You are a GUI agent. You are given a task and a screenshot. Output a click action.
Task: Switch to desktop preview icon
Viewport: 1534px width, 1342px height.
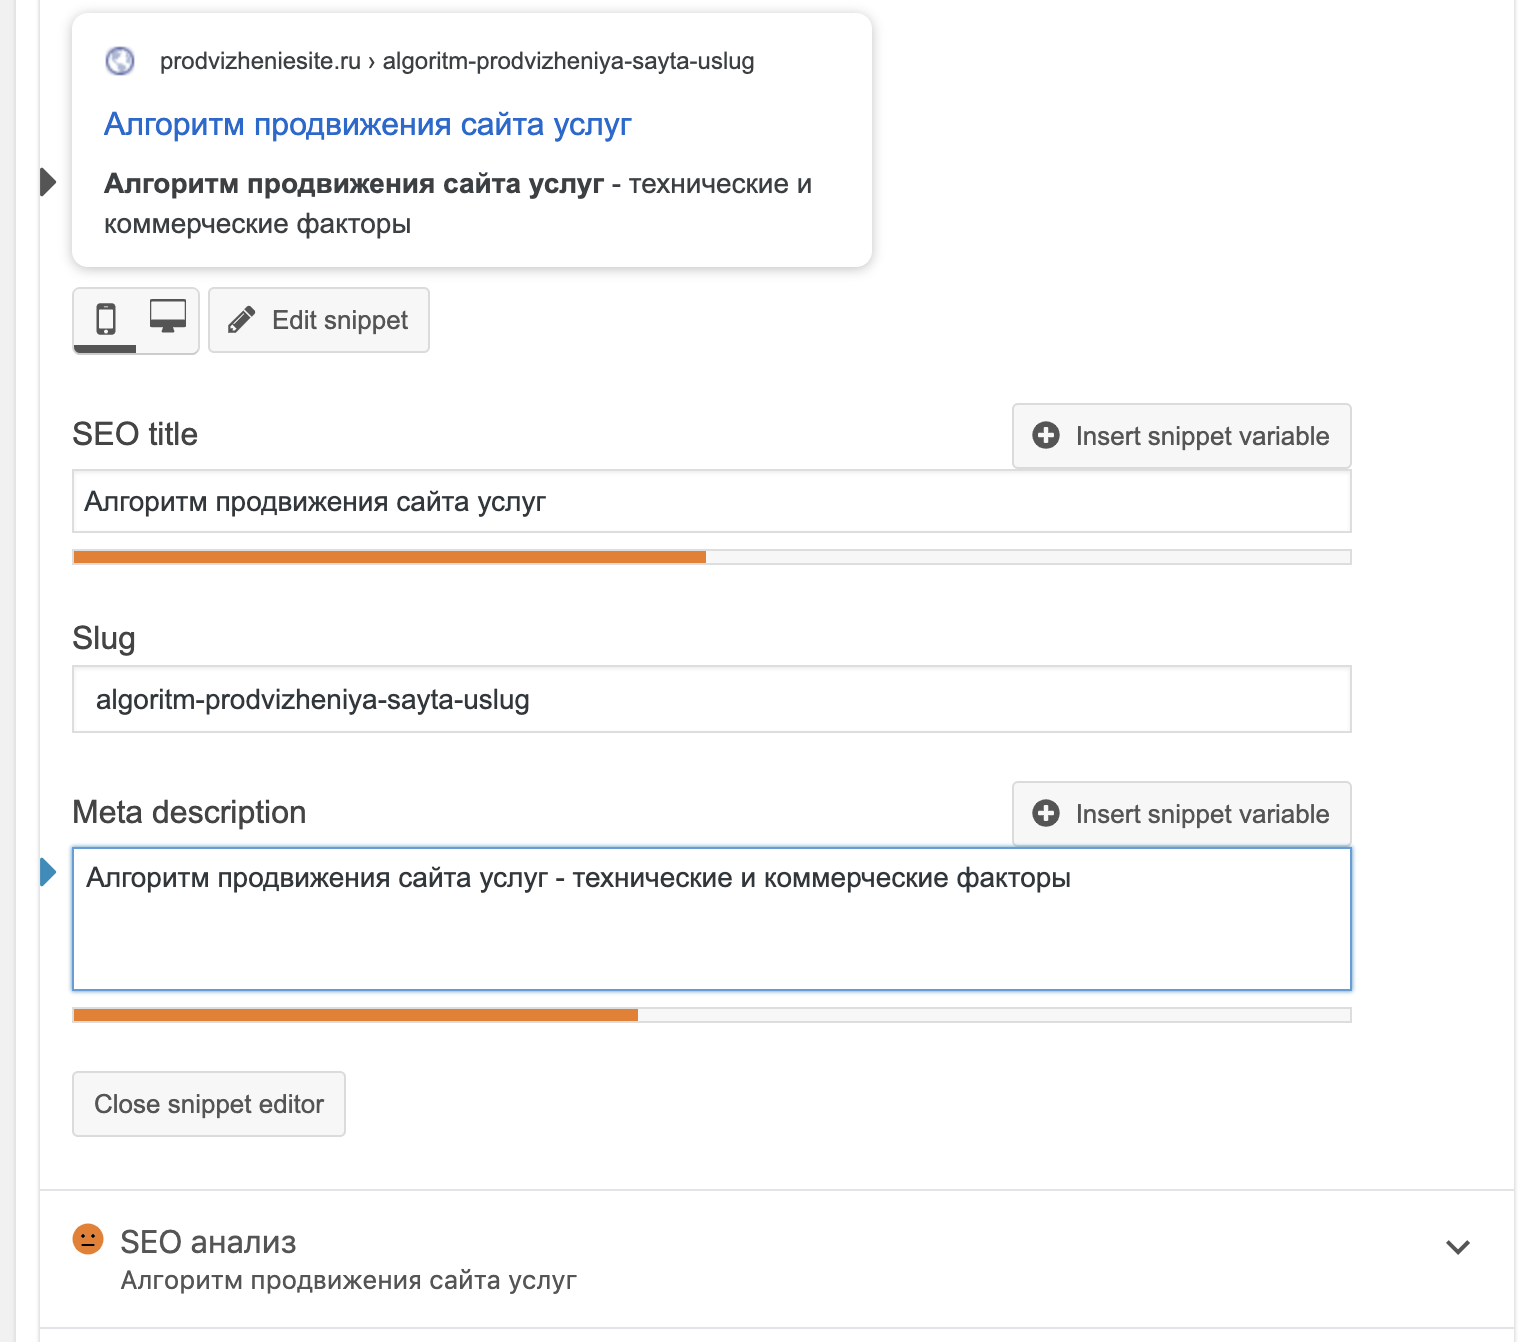[x=167, y=317]
